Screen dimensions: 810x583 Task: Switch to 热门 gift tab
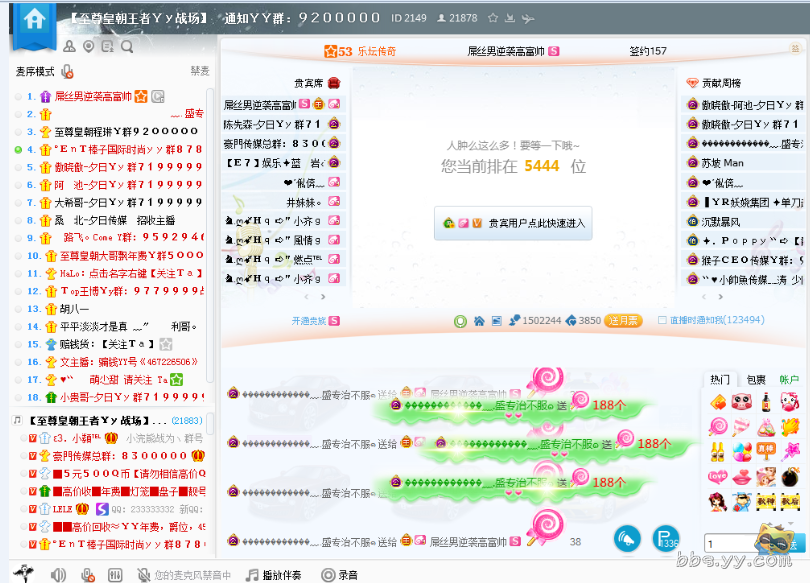(x=720, y=380)
